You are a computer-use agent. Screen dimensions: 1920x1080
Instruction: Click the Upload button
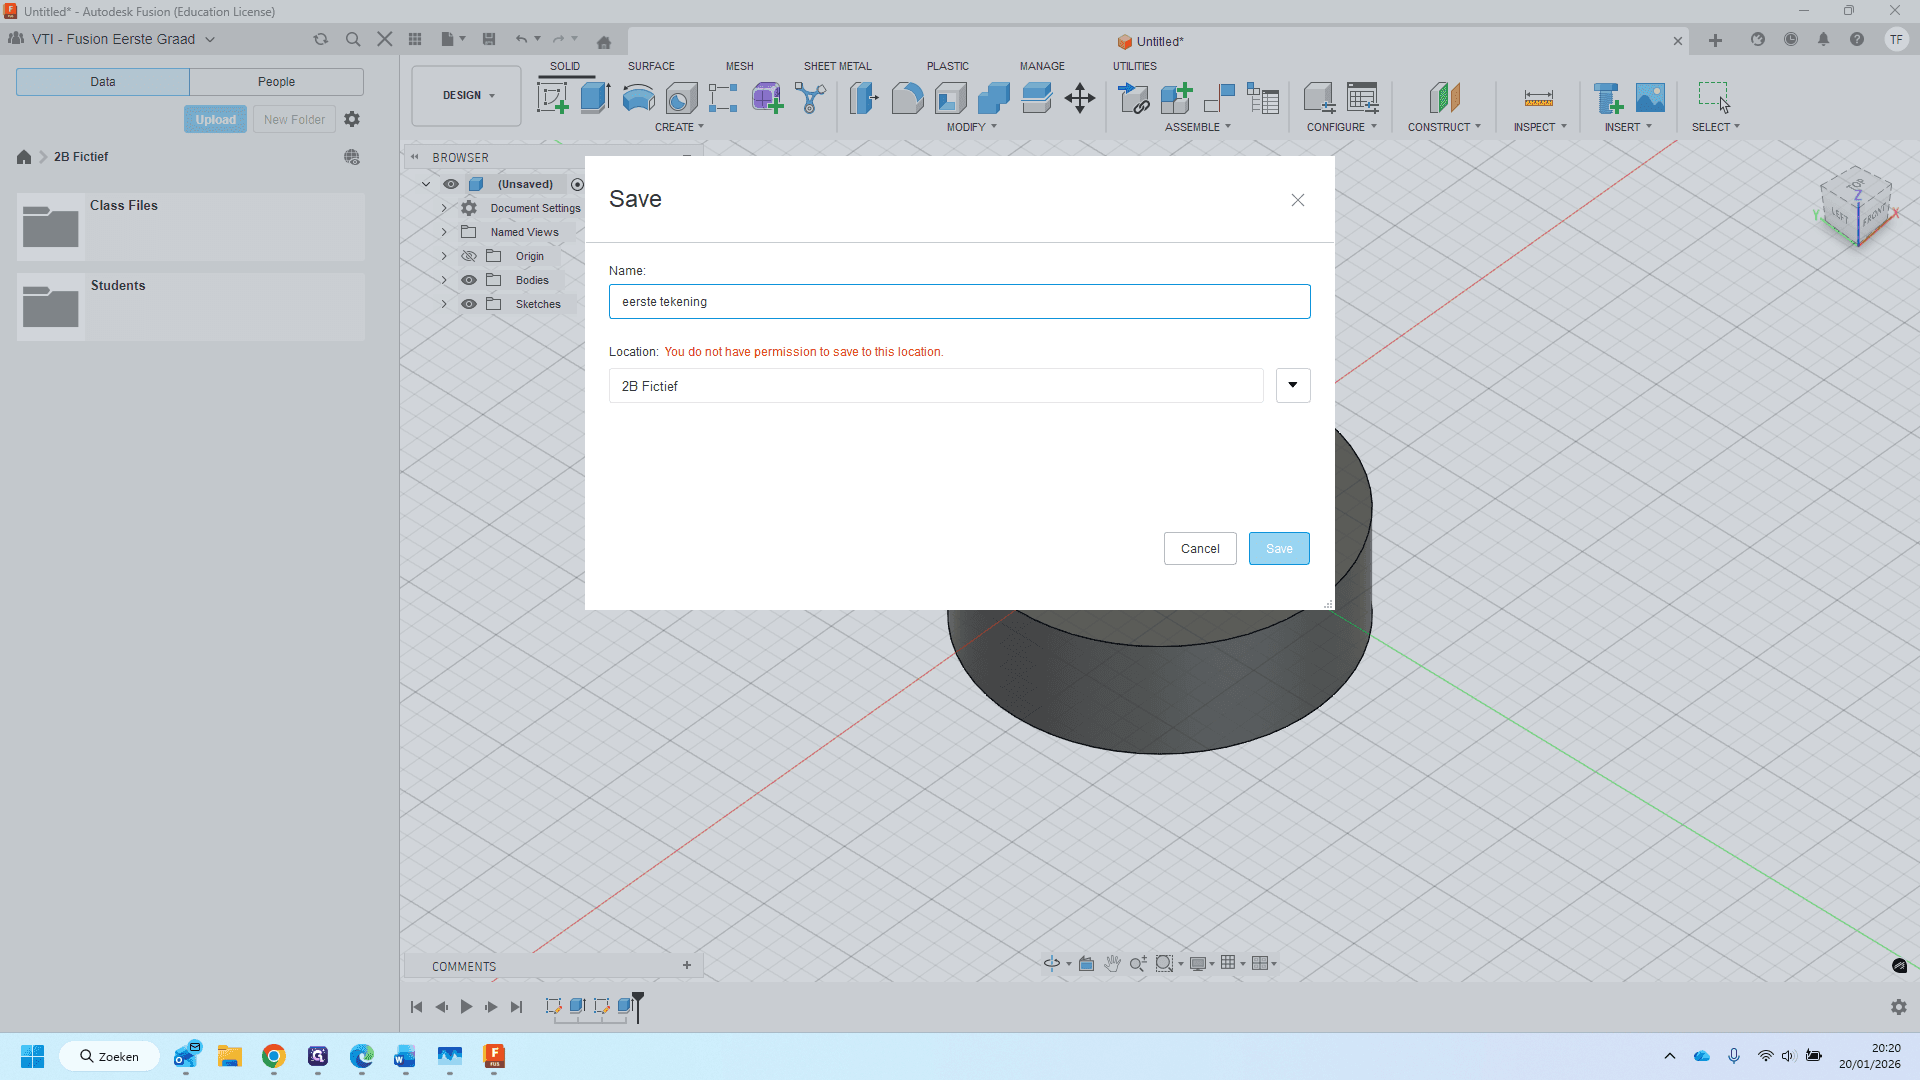click(215, 119)
